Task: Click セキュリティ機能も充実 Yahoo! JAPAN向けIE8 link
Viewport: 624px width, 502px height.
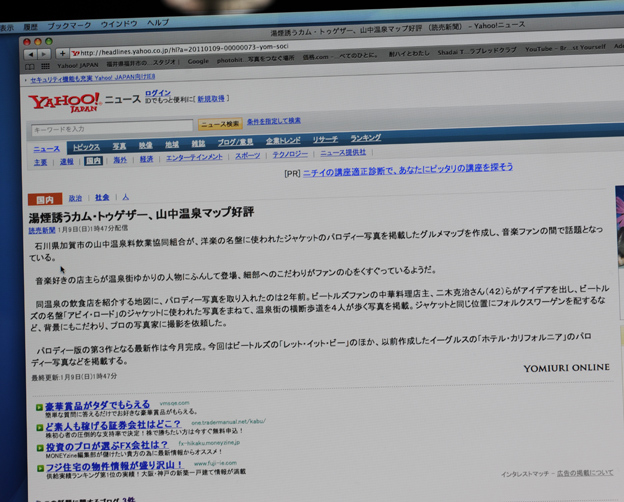Action: click(93, 78)
